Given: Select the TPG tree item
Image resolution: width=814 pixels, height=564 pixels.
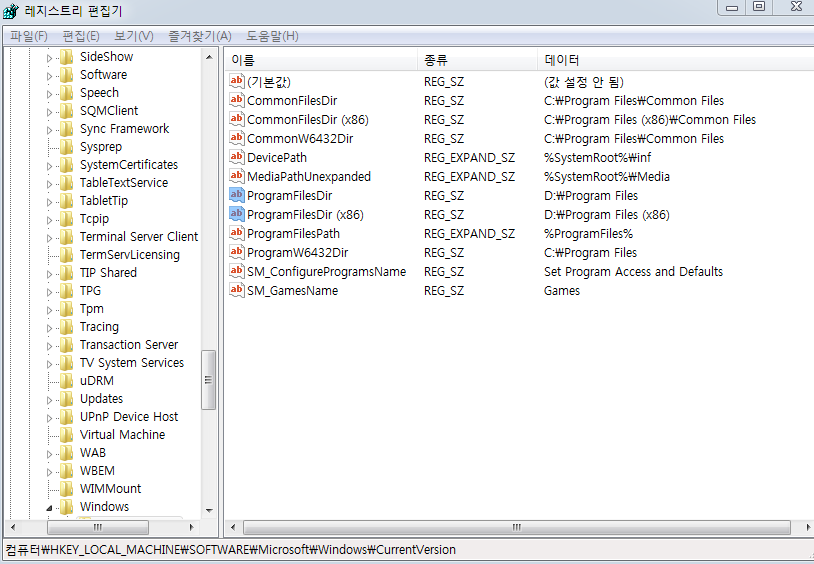Looking at the screenshot, I should (90, 291).
